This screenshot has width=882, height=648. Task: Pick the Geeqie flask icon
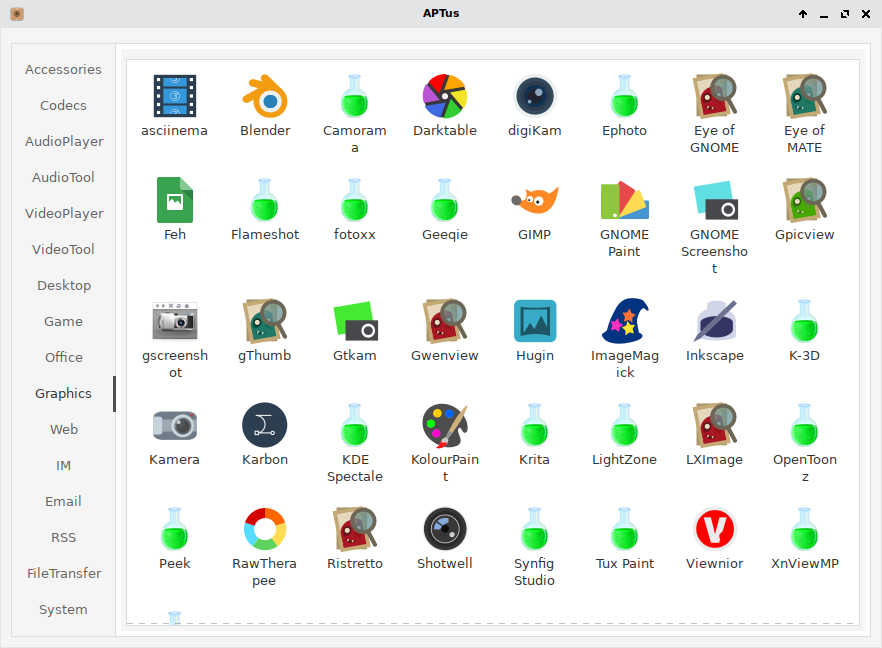[444, 200]
